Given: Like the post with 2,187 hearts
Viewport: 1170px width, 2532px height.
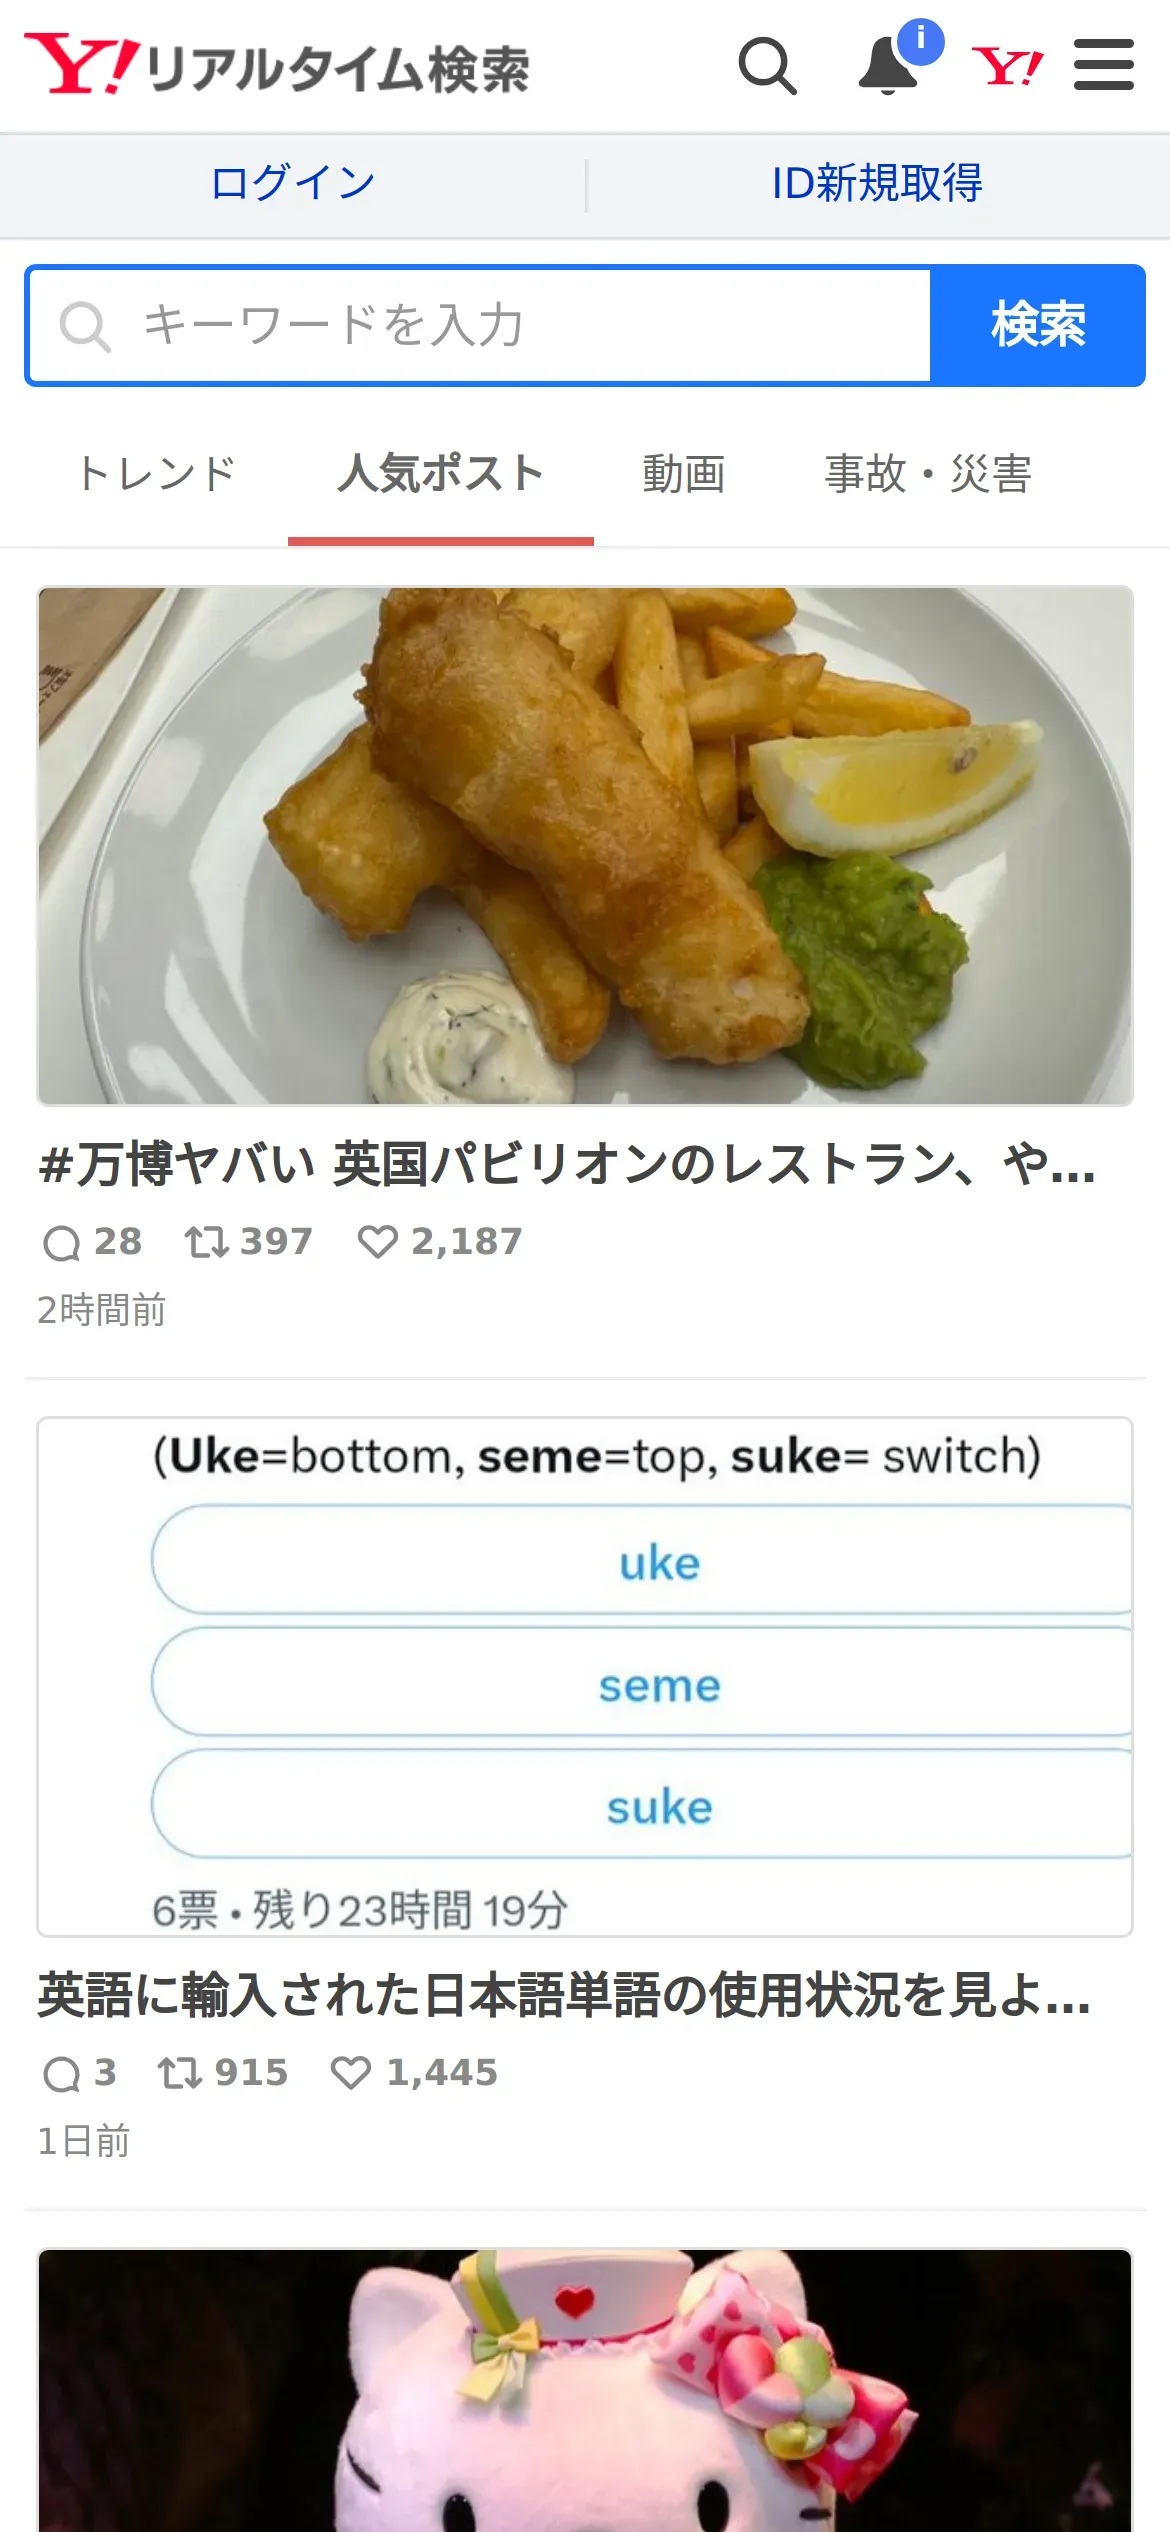Looking at the screenshot, I should click(378, 1242).
